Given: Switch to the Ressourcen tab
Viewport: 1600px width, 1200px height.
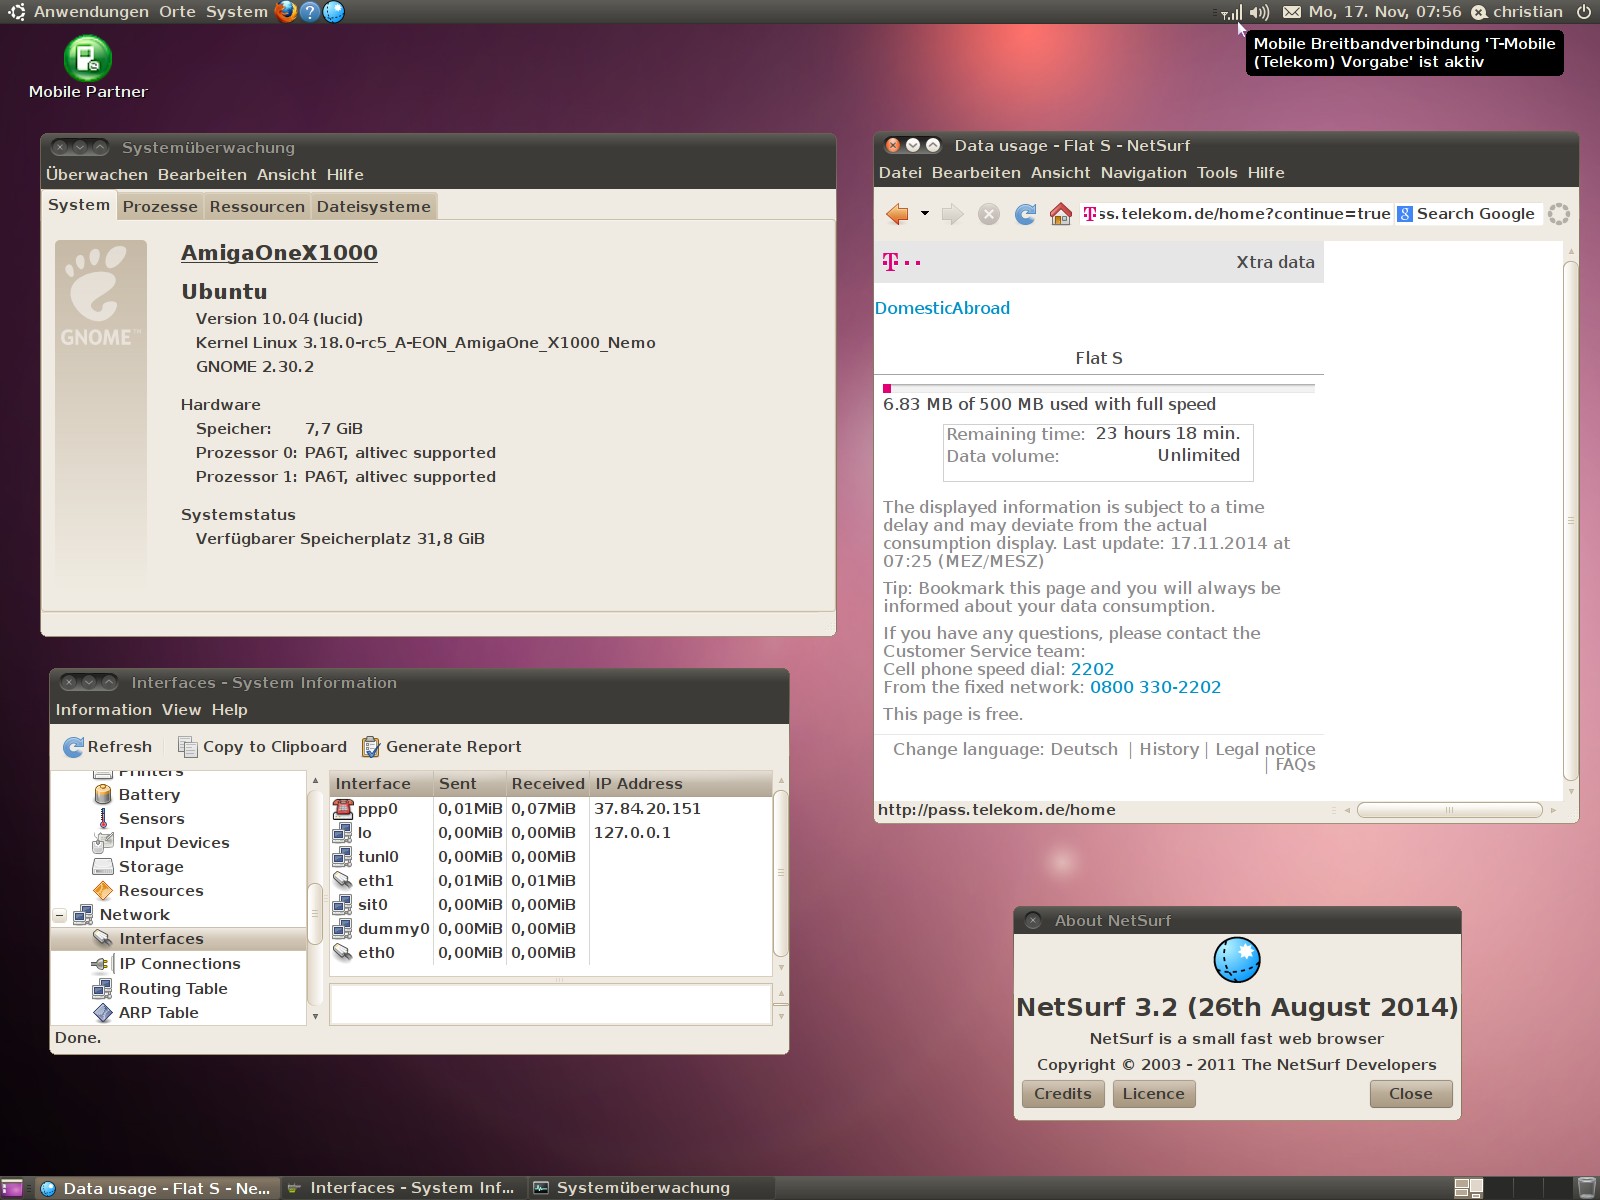Looking at the screenshot, I should [257, 207].
